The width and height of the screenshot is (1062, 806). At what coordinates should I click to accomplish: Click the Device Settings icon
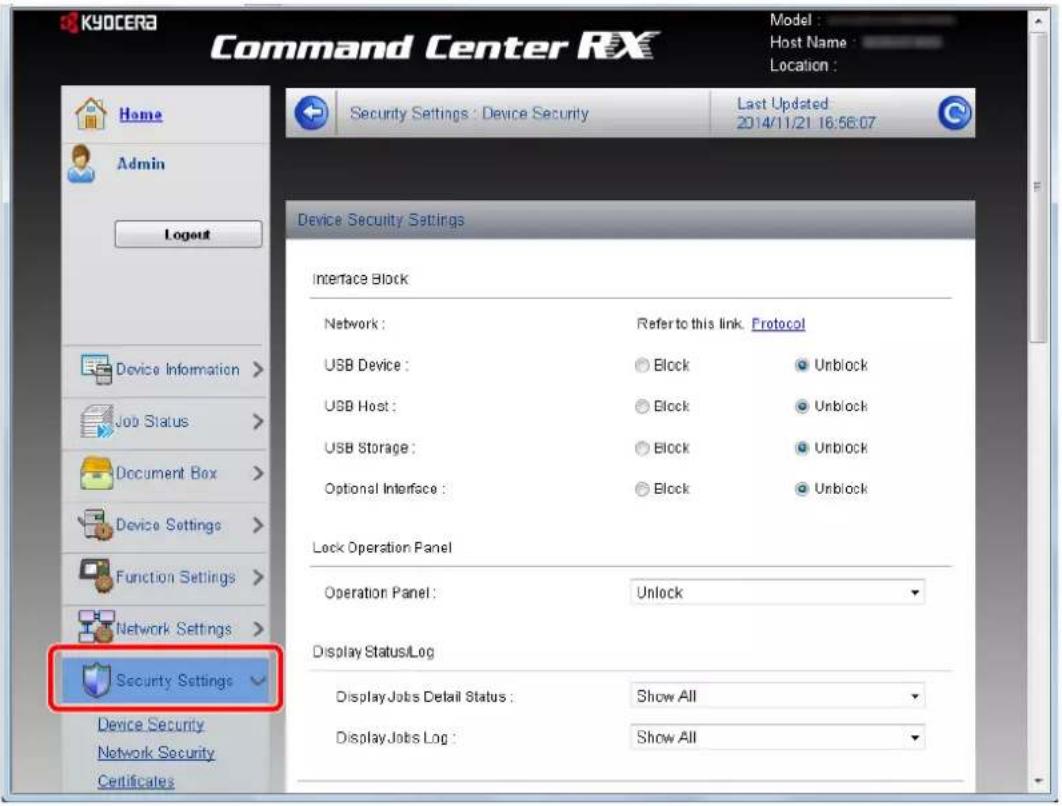tap(95, 525)
